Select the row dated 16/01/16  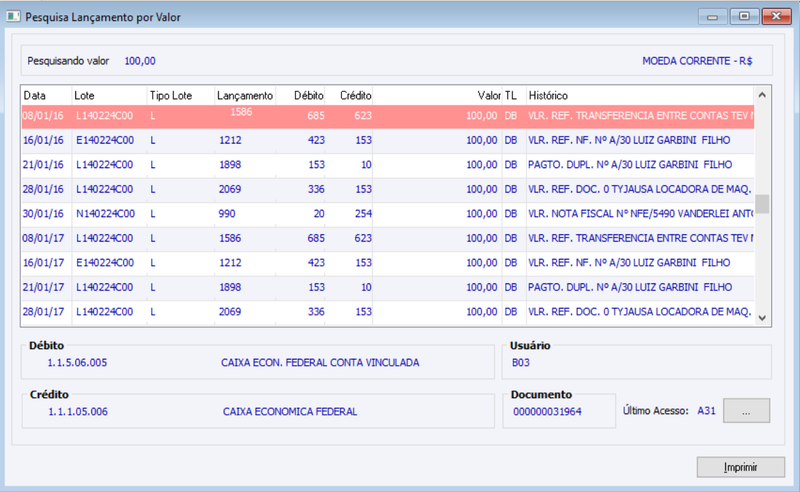click(x=387, y=140)
